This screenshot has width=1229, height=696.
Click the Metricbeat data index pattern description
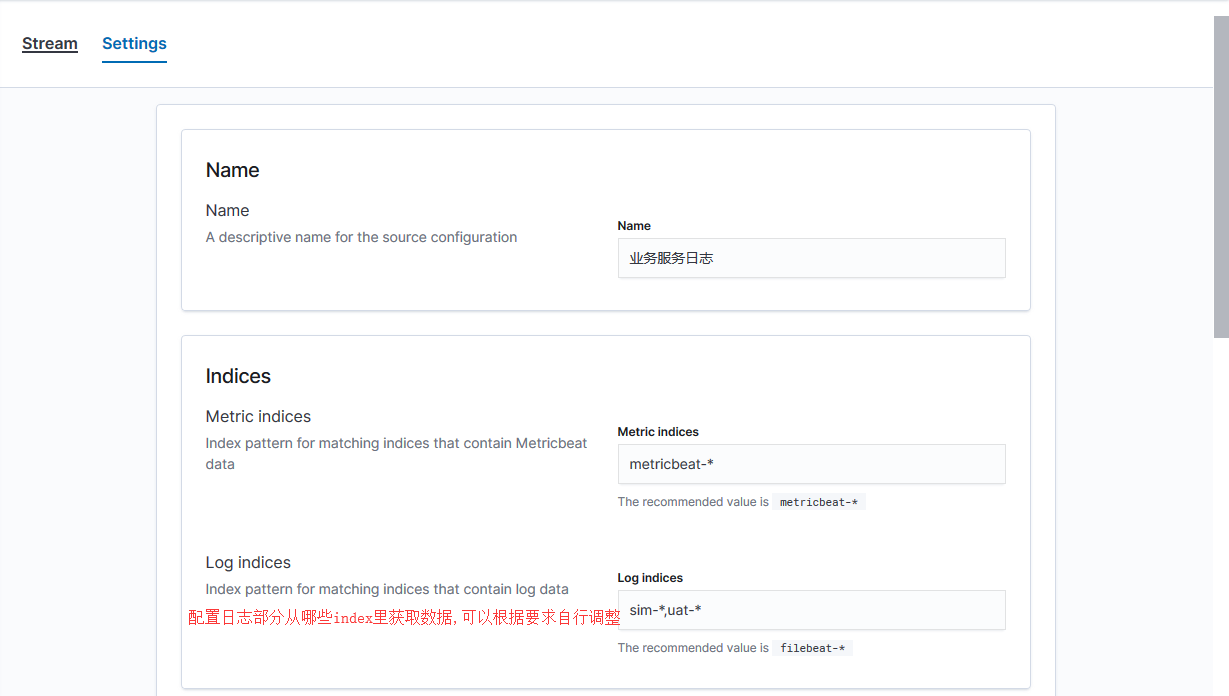click(396, 454)
